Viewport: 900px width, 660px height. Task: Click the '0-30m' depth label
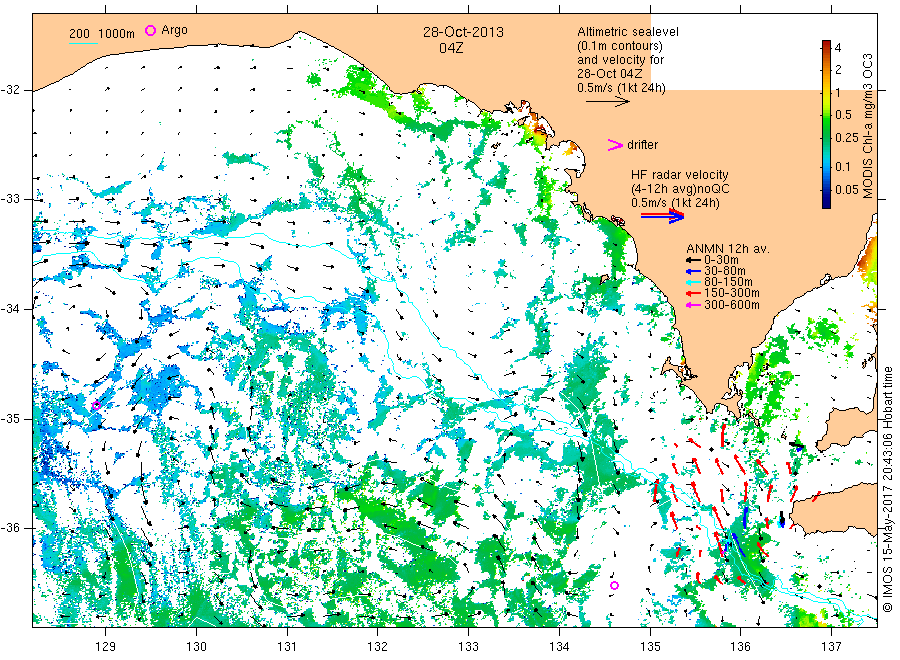[721, 260]
